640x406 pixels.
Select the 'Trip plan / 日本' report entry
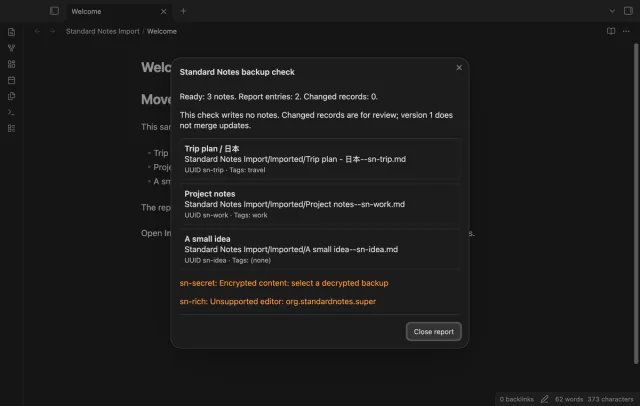320,159
